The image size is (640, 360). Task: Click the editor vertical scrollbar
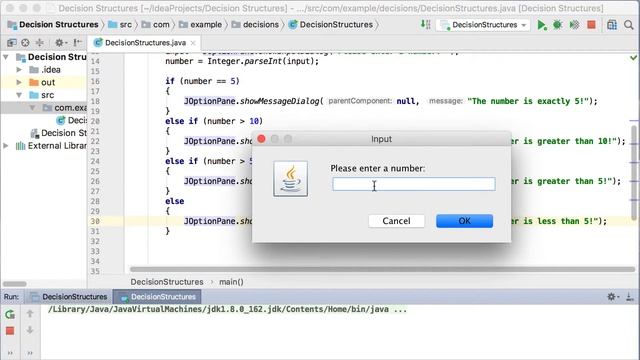tap(634, 173)
